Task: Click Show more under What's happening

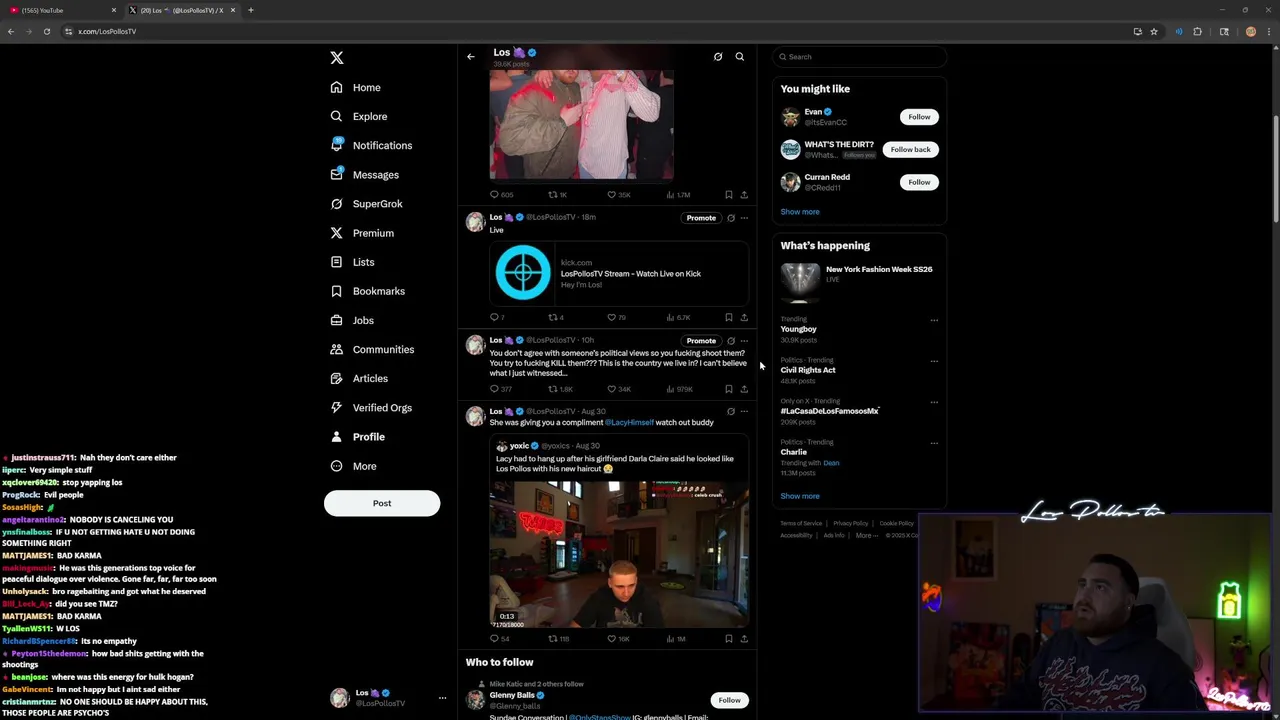Action: pyautogui.click(x=800, y=496)
